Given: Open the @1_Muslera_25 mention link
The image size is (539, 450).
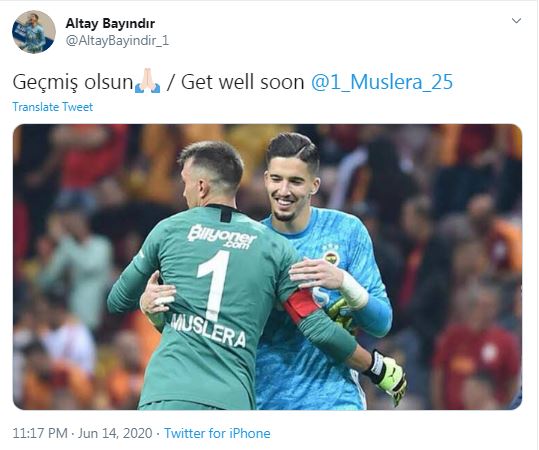Looking at the screenshot, I should click(382, 82).
